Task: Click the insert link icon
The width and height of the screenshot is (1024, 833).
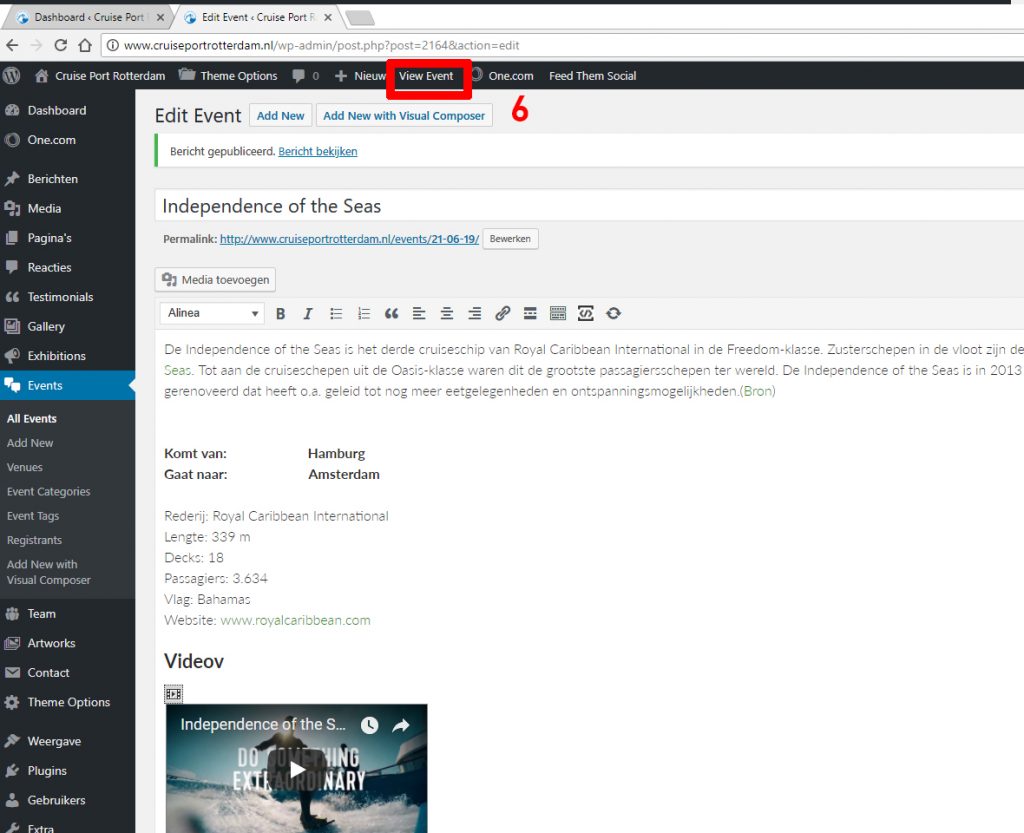Action: point(502,313)
